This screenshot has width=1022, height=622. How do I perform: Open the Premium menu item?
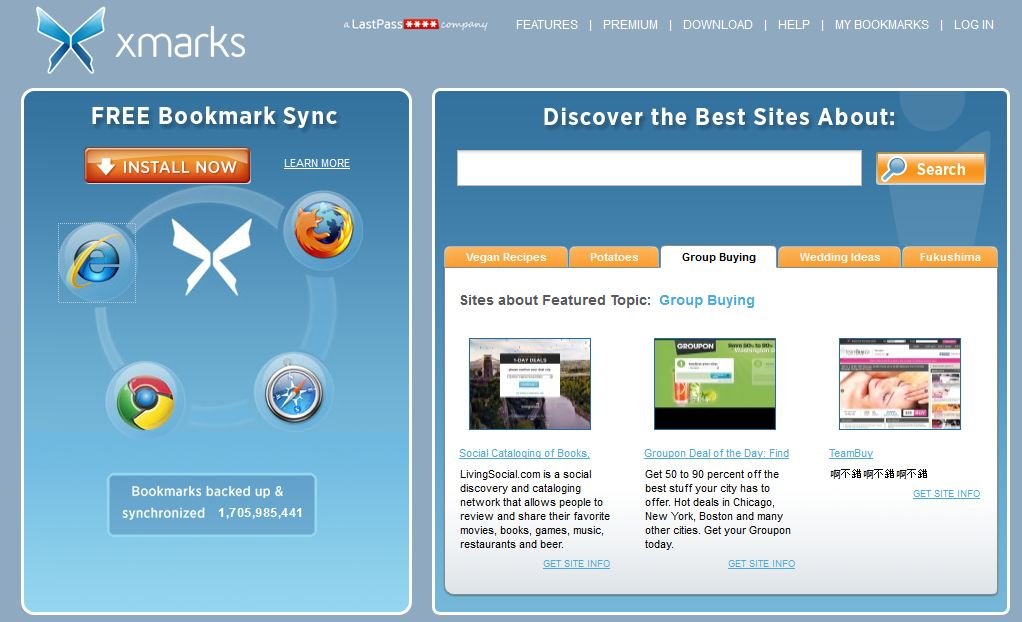pos(630,25)
